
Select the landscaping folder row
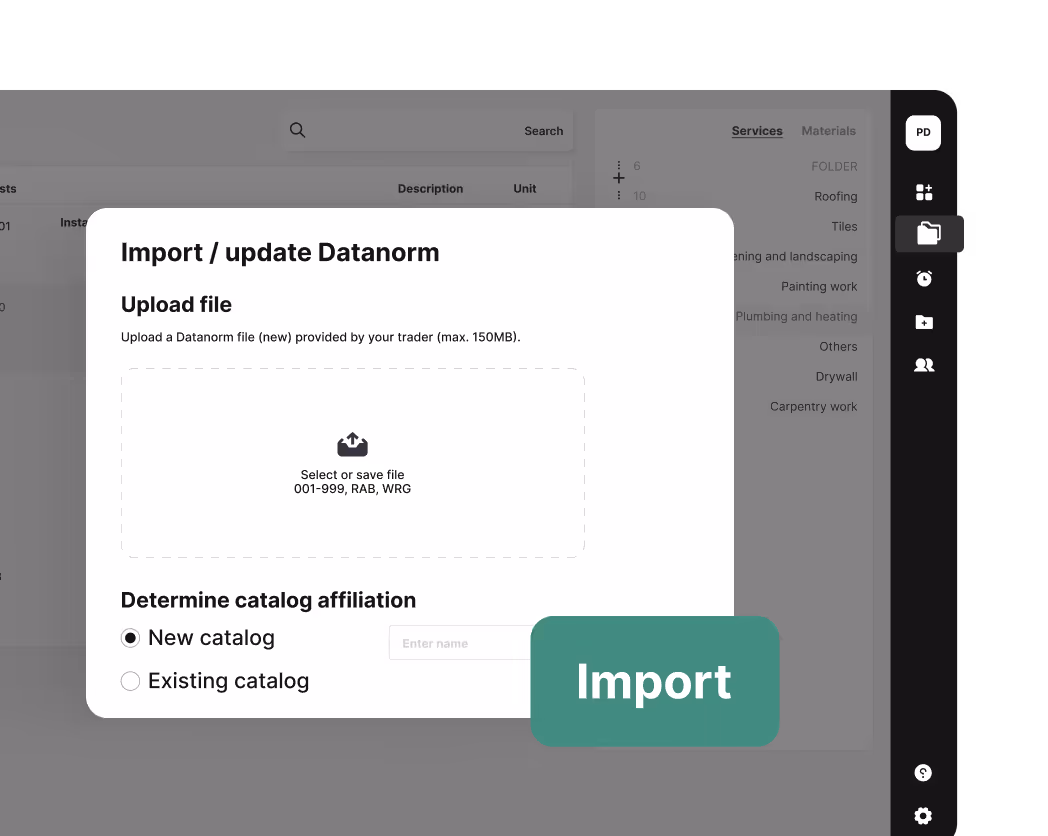[x=795, y=257]
